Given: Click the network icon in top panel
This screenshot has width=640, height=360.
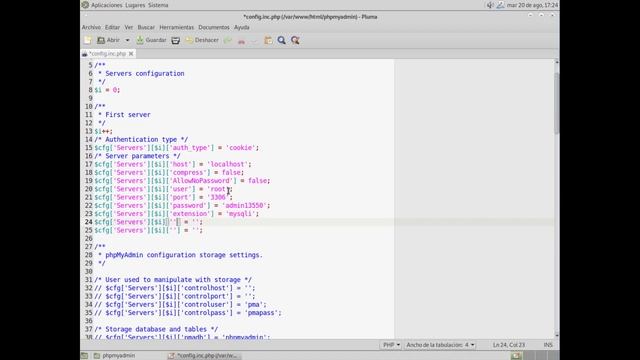Looking at the screenshot, I should coord(500,5).
